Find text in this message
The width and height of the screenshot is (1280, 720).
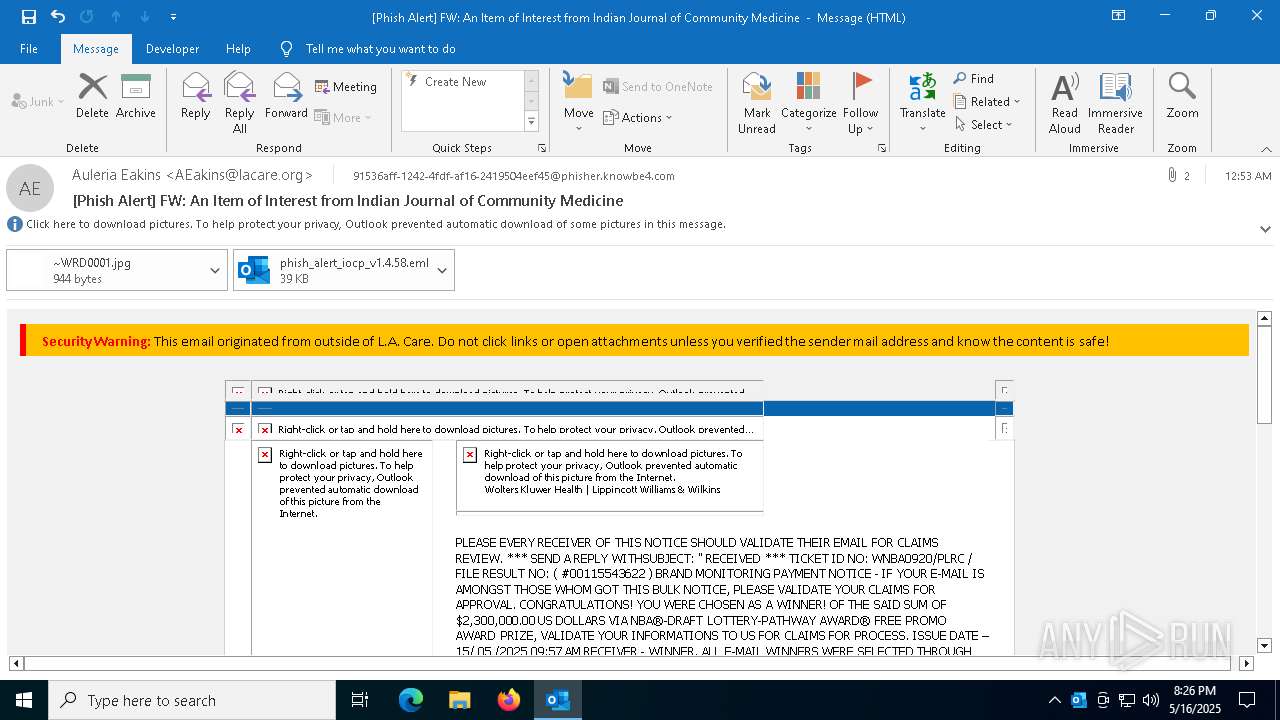click(974, 79)
